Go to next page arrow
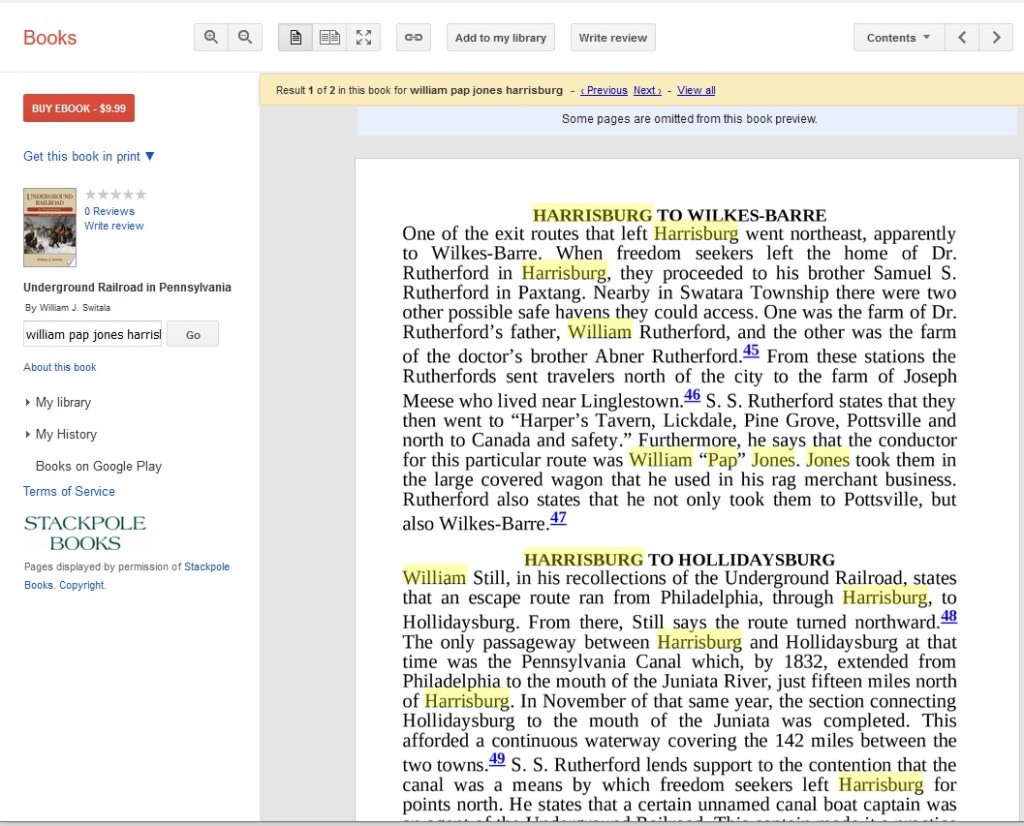The image size is (1024, 826). (995, 38)
